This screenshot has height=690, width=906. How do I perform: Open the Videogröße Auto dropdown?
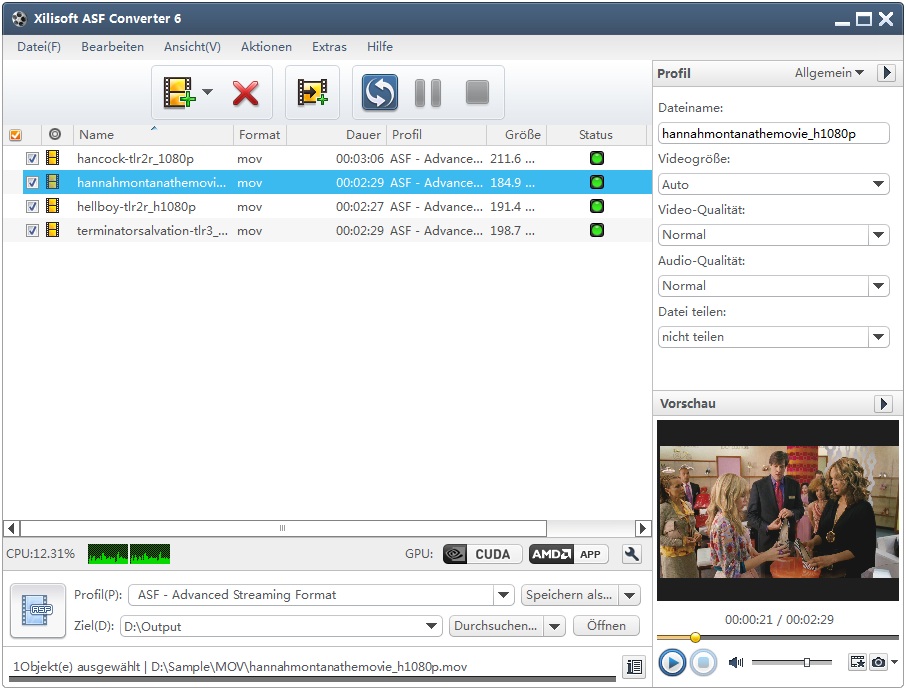(773, 184)
